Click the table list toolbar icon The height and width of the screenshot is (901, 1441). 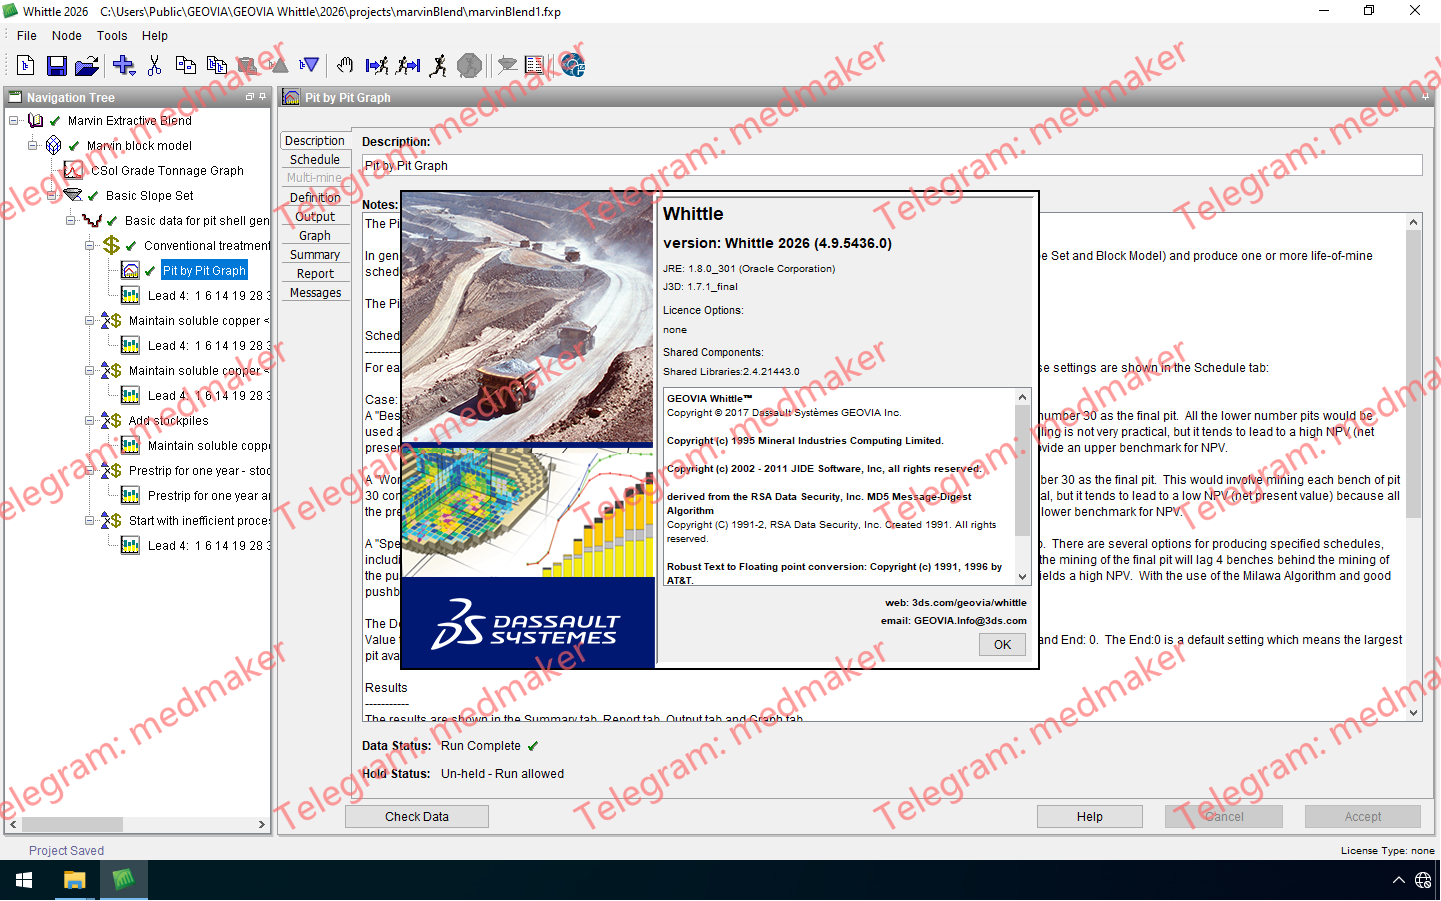pyautogui.click(x=535, y=66)
